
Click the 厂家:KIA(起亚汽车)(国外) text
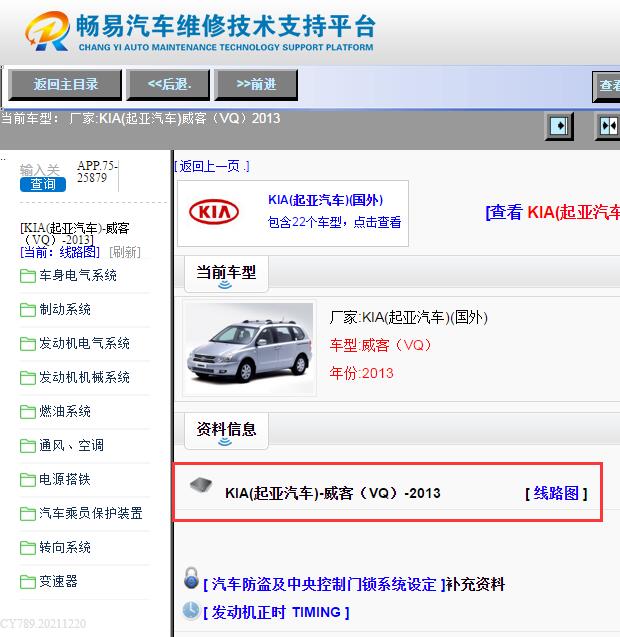409,317
